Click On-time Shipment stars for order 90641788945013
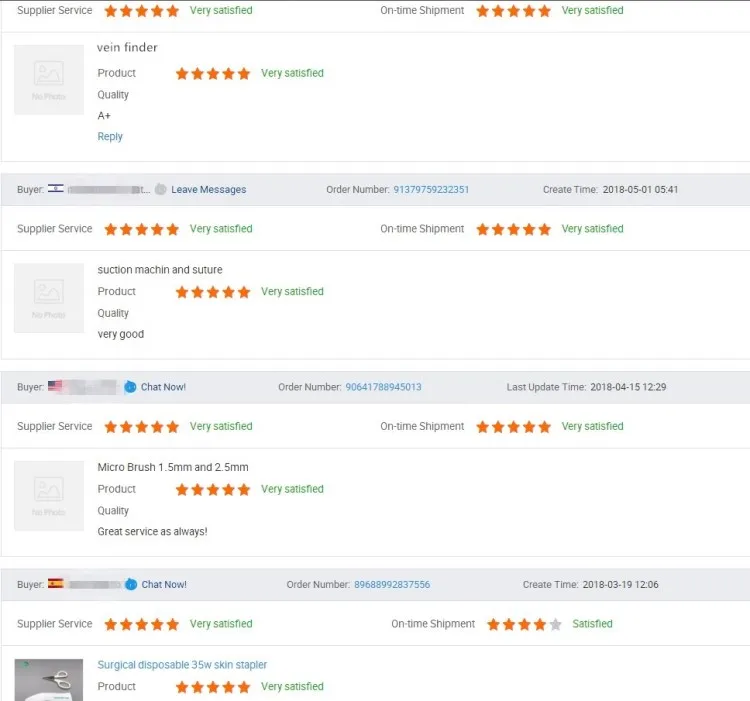Viewport: 750px width, 701px height. (514, 427)
